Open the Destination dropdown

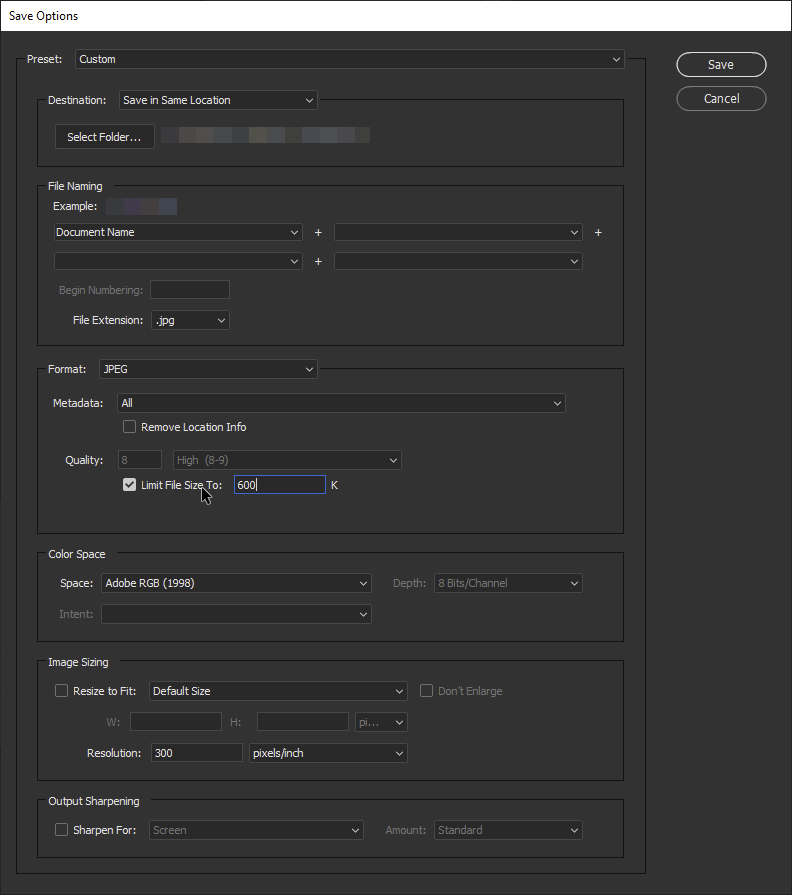pos(217,100)
